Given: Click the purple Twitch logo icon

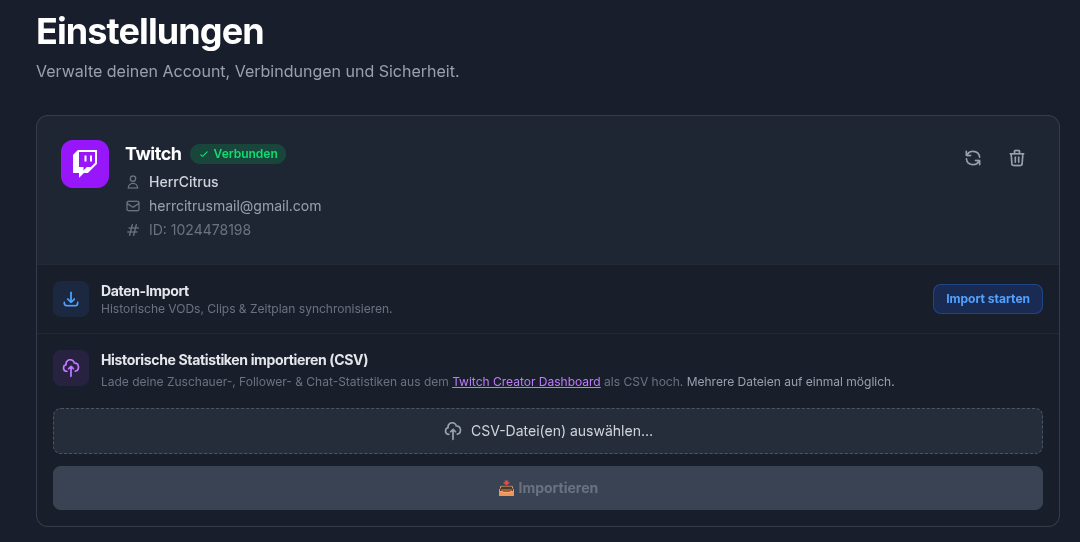Looking at the screenshot, I should coord(85,164).
